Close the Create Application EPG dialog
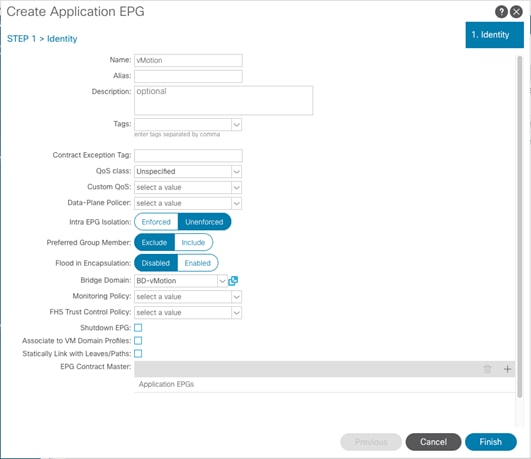 (x=516, y=12)
